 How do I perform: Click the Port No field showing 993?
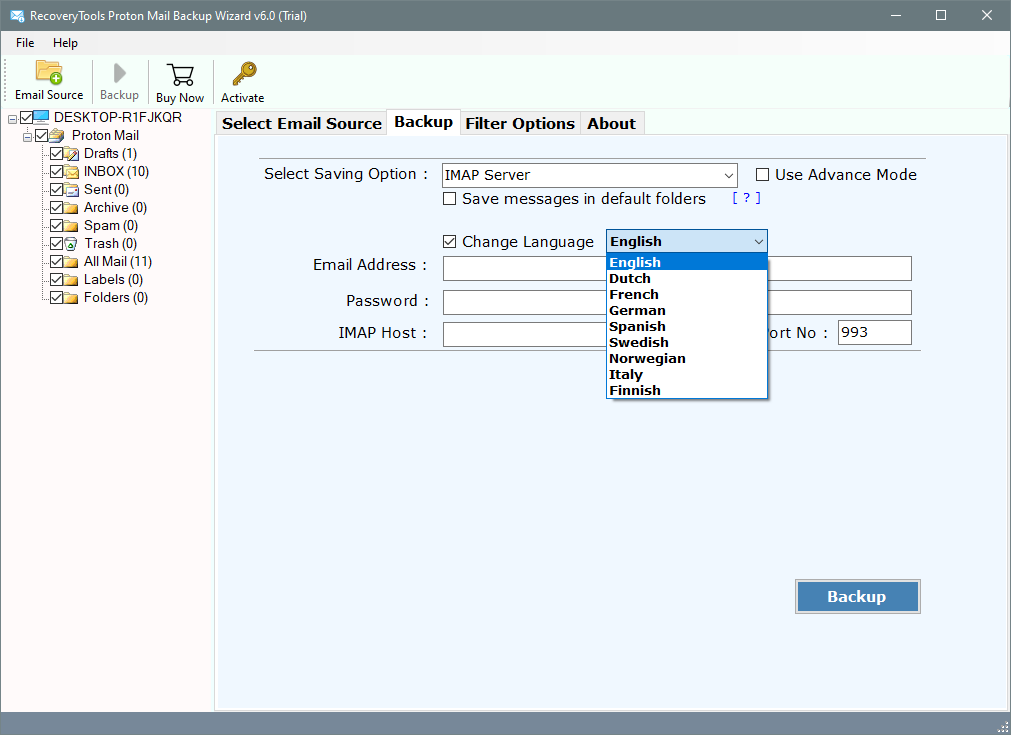coord(874,333)
